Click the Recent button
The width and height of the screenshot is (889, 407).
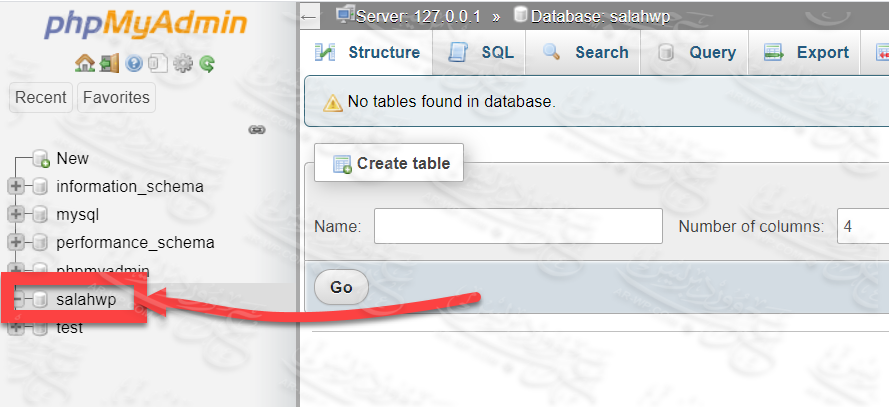[41, 98]
